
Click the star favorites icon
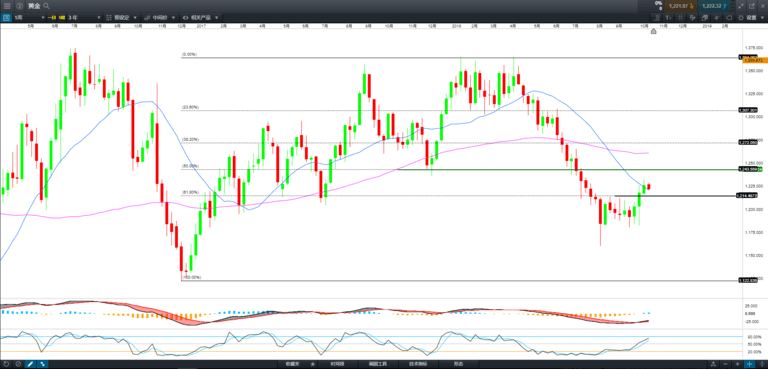pos(313,364)
